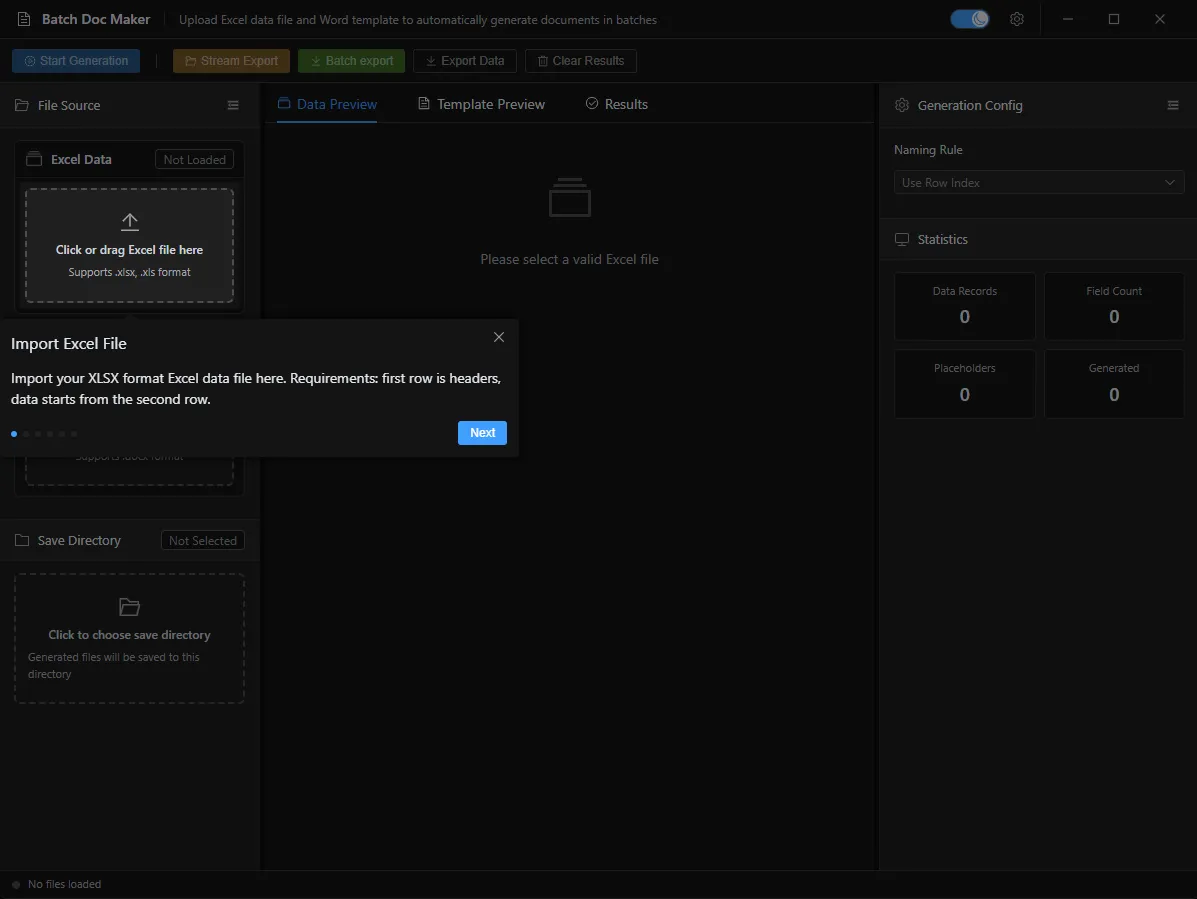
Task: Close the Import Excel File tour popup
Action: click(498, 337)
